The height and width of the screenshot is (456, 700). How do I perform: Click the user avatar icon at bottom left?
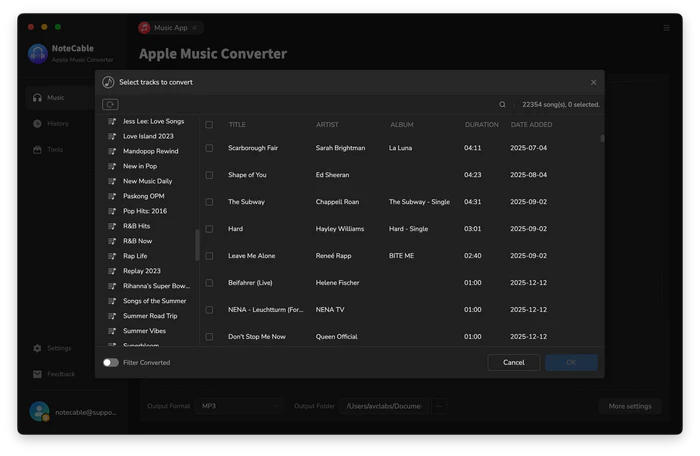click(39, 411)
